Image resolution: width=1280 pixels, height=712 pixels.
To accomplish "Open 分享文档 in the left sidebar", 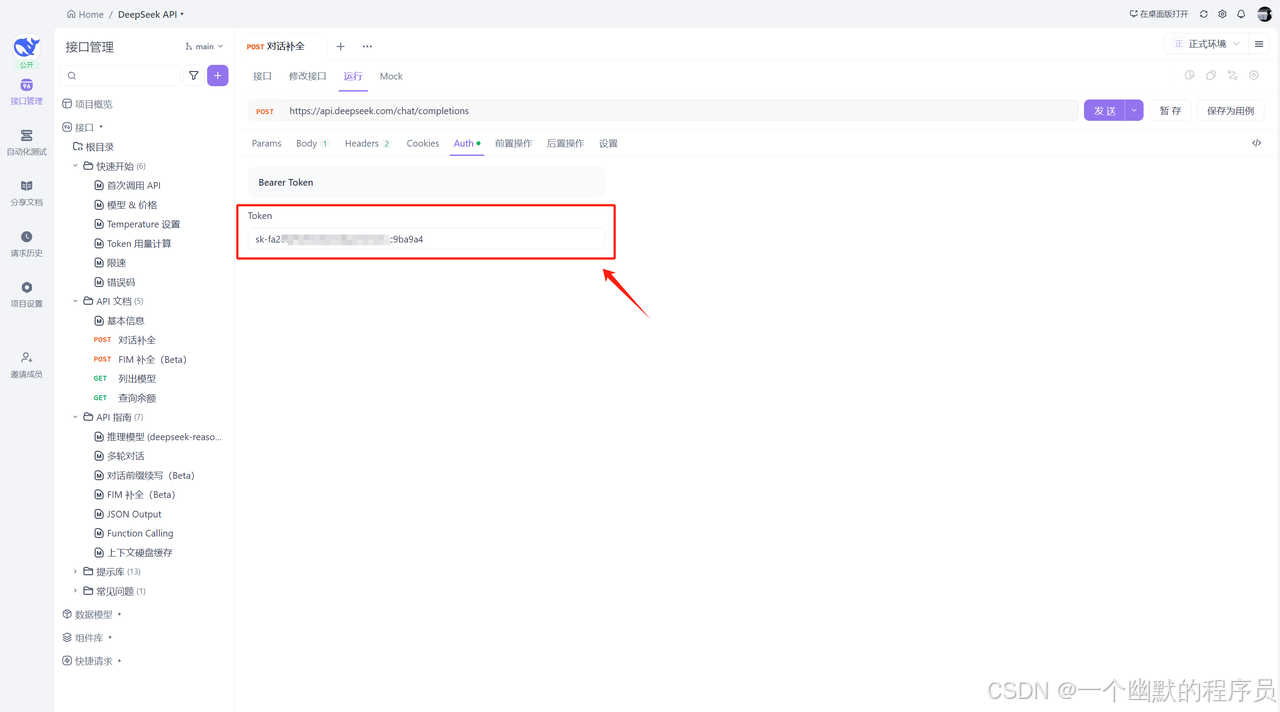I will (x=27, y=192).
